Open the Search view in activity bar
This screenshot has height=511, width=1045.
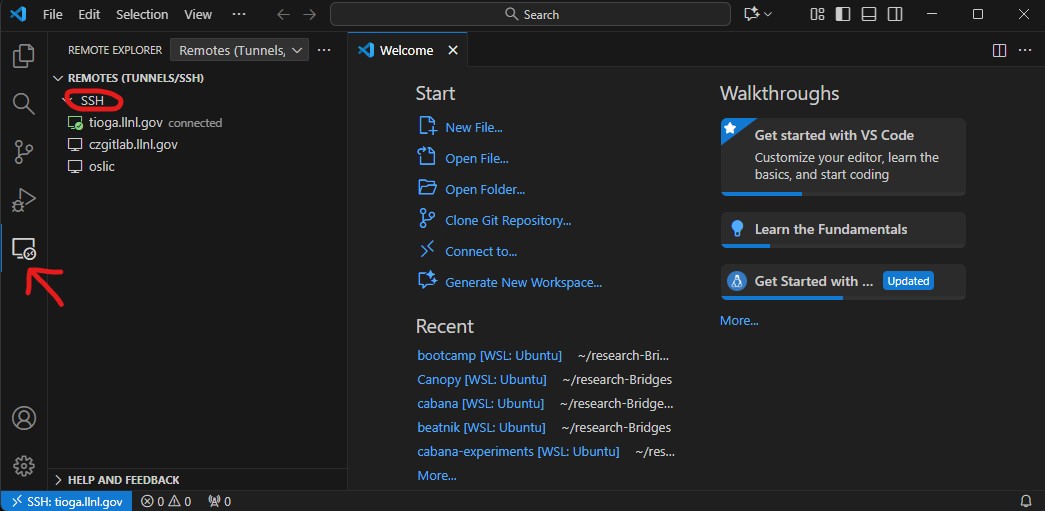[24, 104]
